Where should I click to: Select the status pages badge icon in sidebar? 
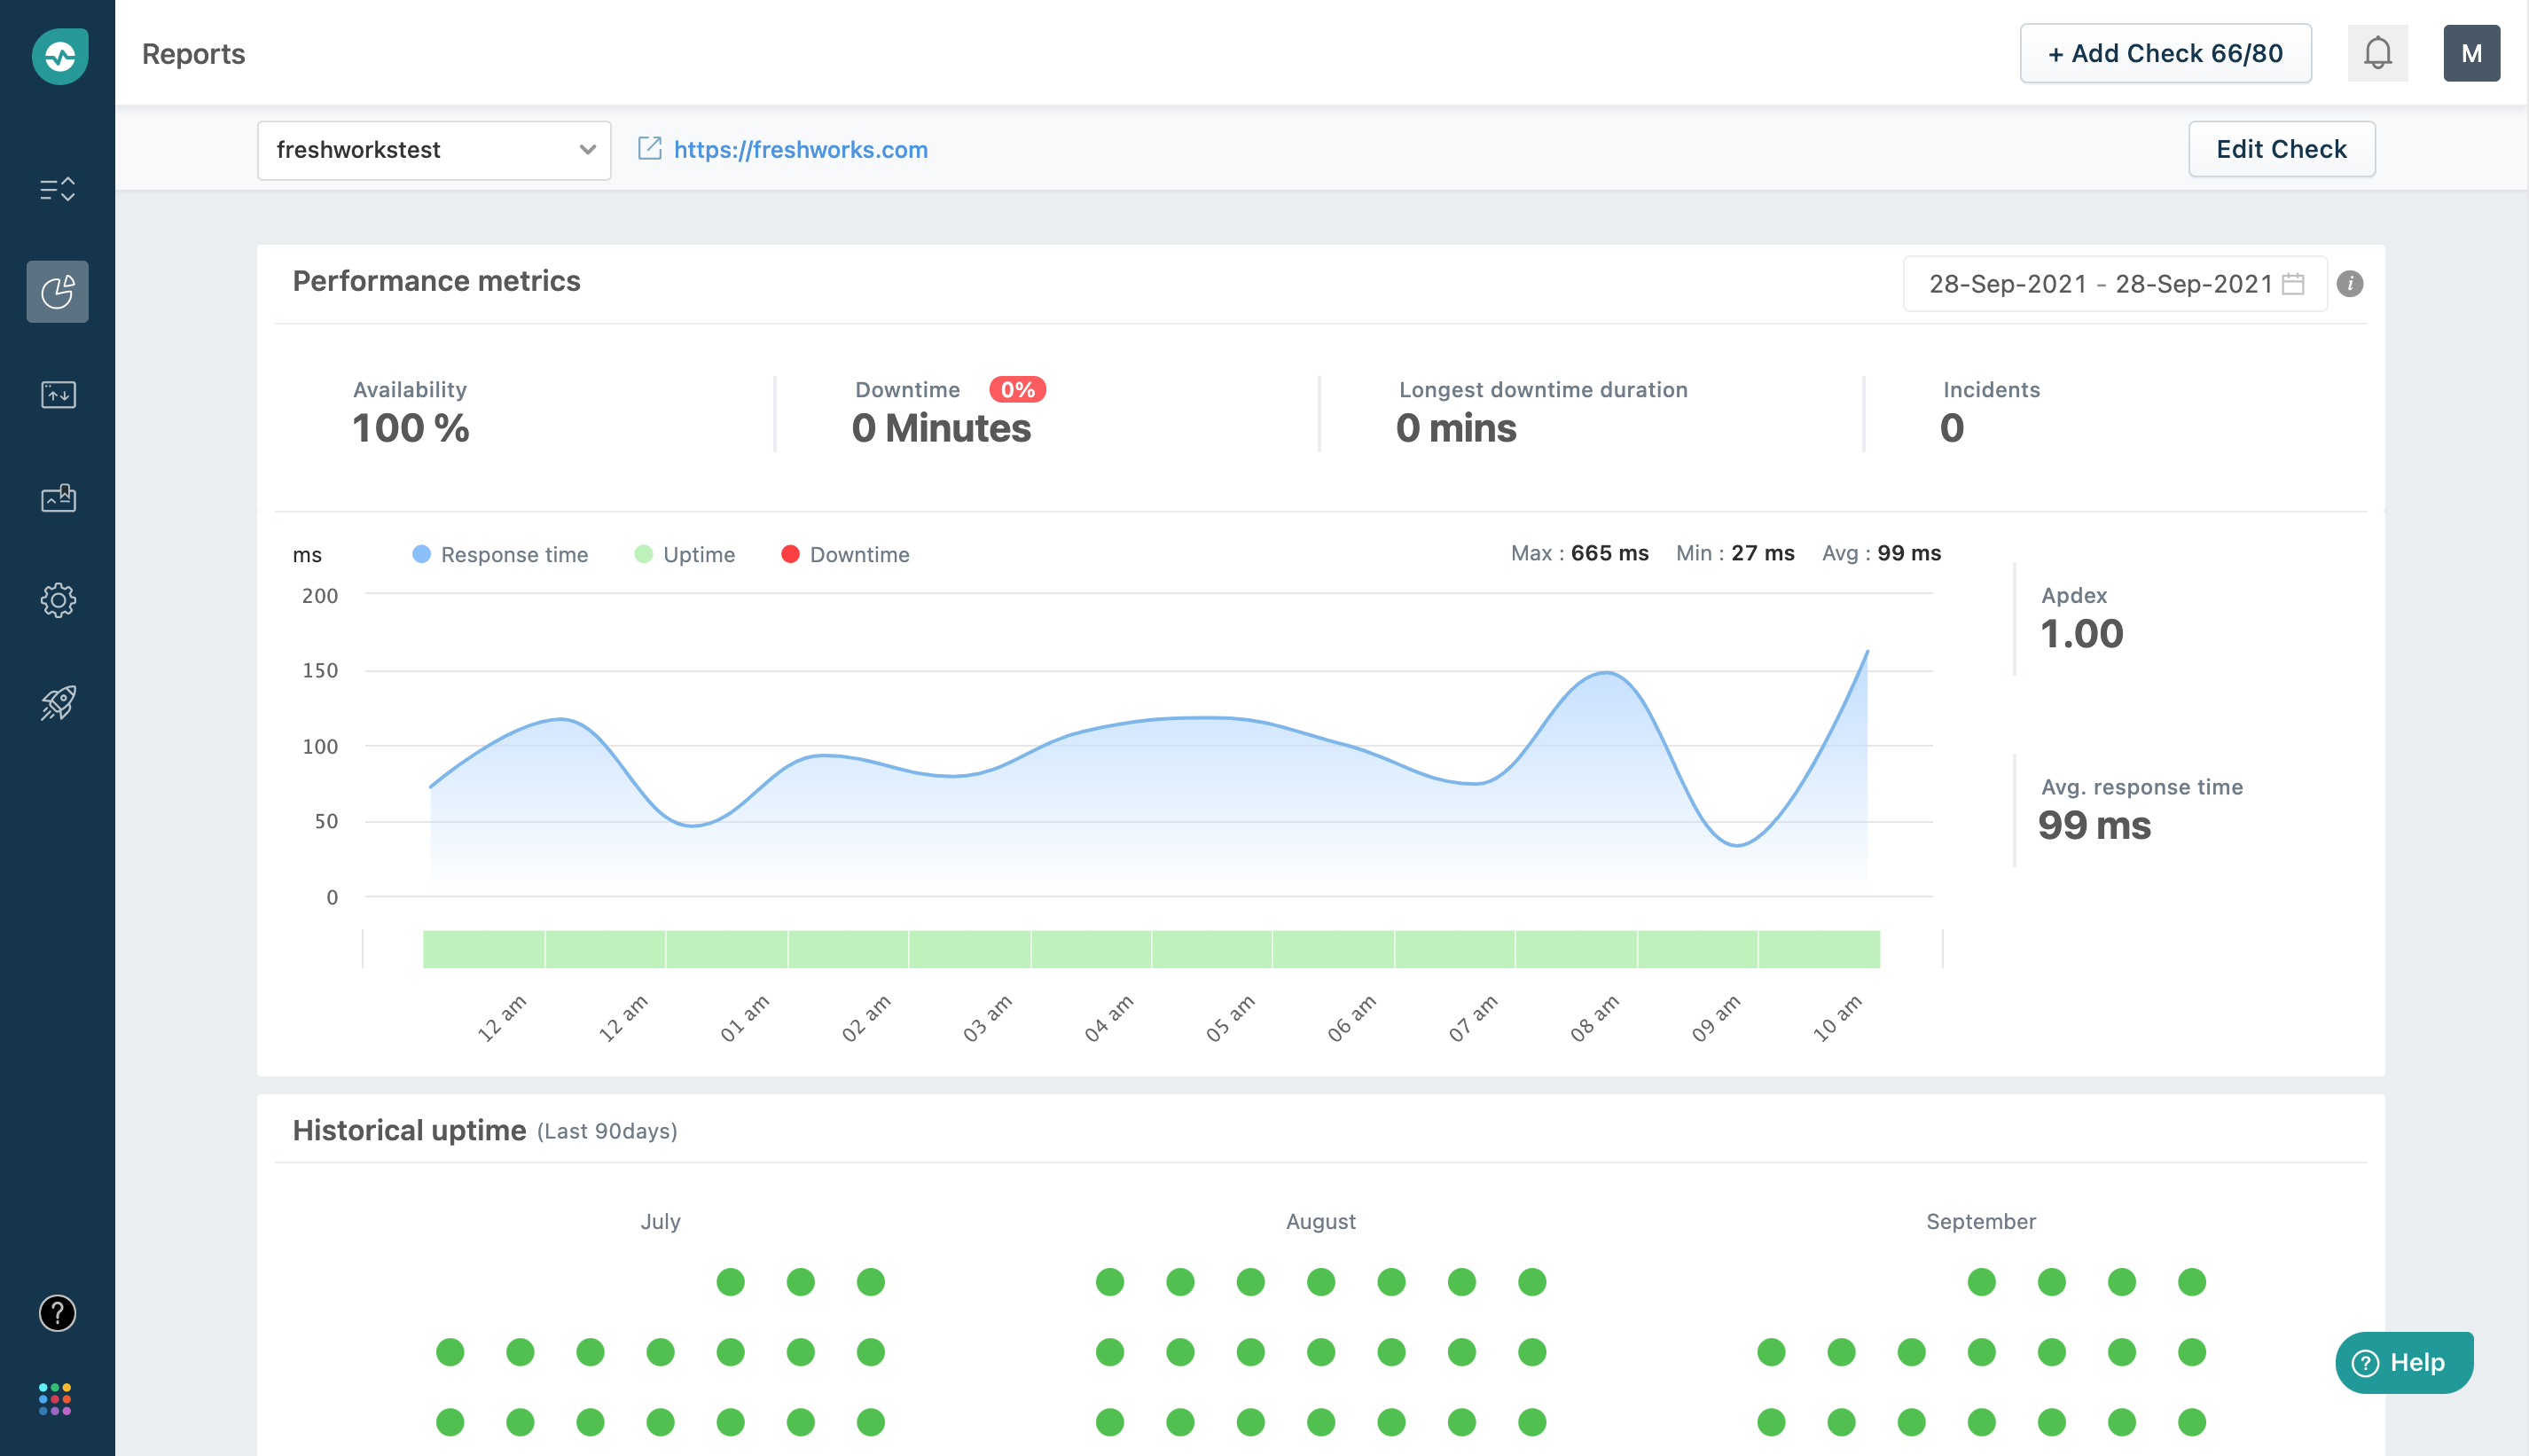tap(57, 497)
